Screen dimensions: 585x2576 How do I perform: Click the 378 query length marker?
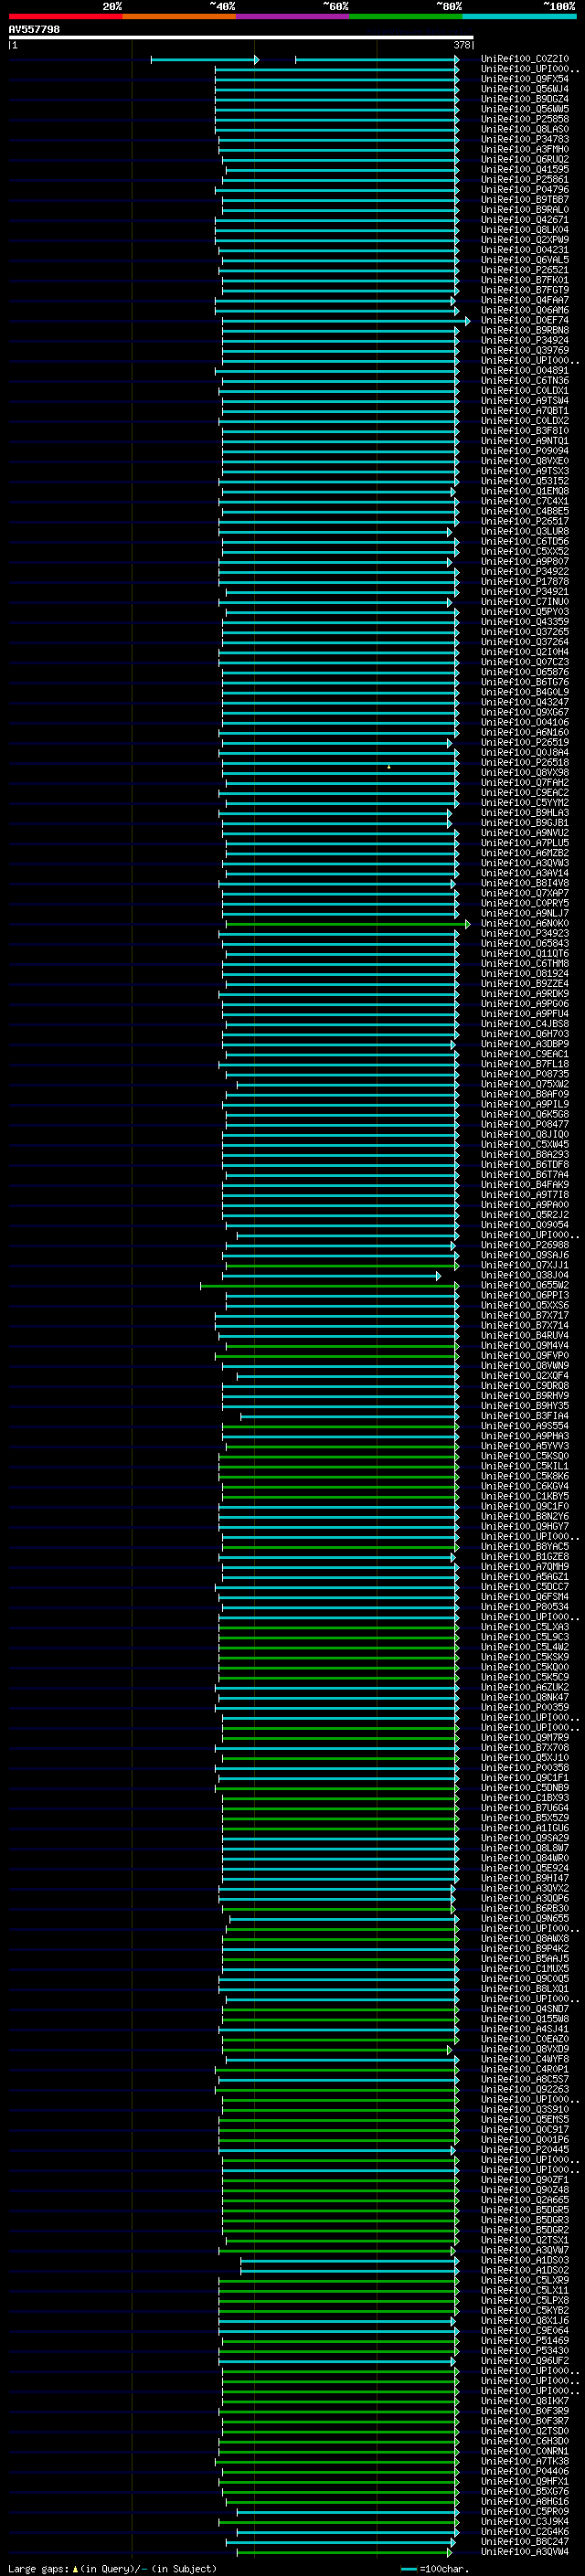(462, 45)
